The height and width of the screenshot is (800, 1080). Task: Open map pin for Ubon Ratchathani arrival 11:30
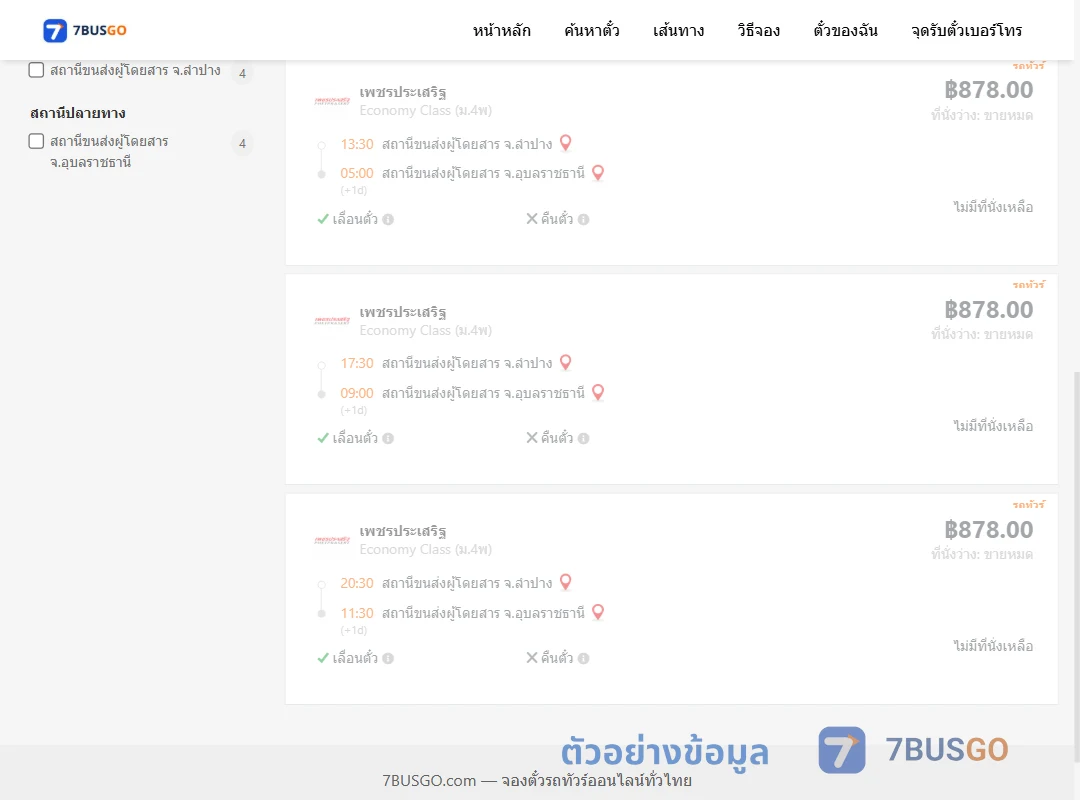pyautogui.click(x=598, y=613)
